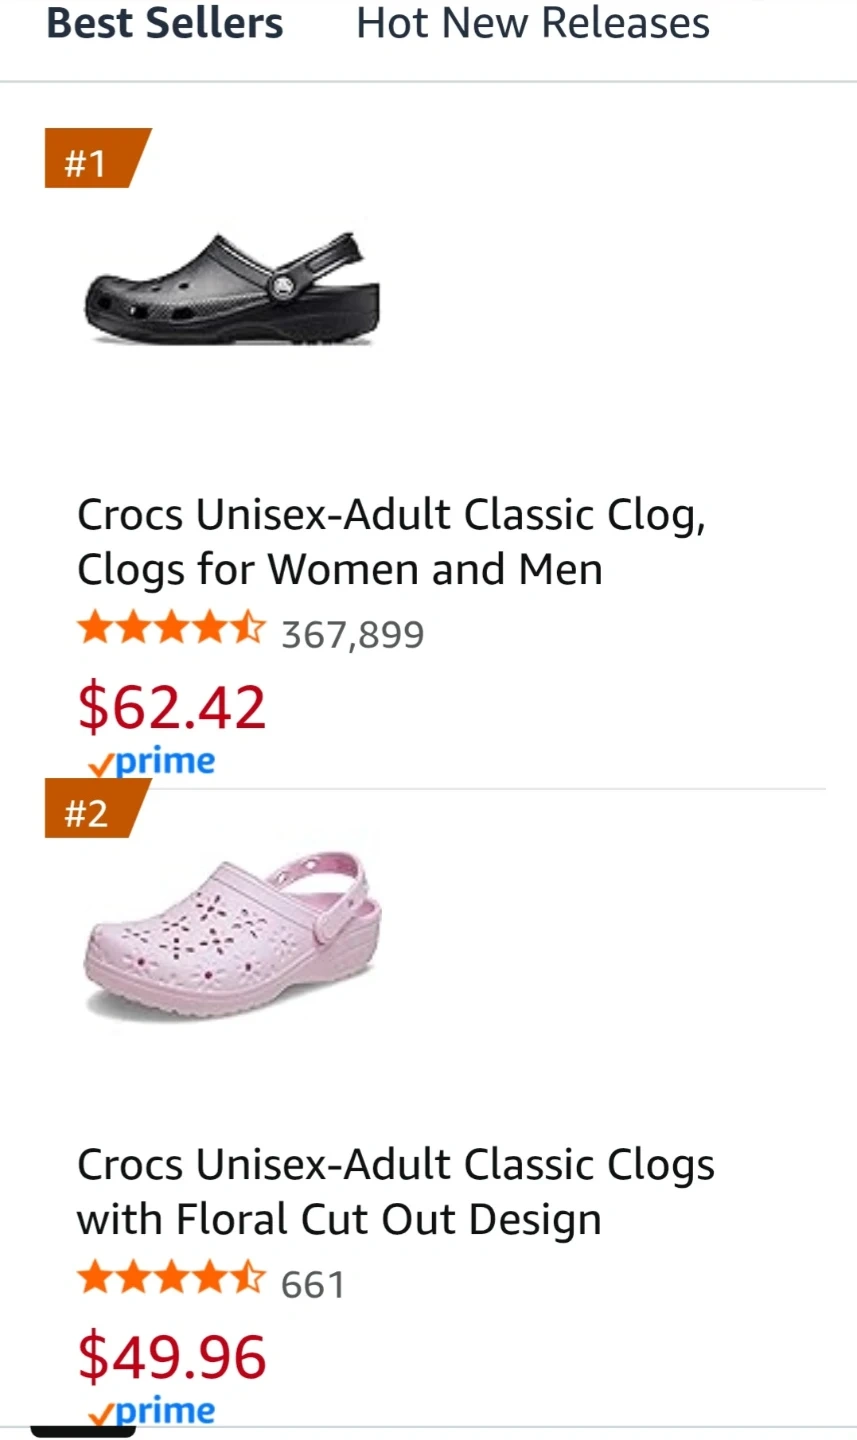The height and width of the screenshot is (1440, 857).
Task: Tap the black bar at the bottom edge
Action: (83, 1431)
